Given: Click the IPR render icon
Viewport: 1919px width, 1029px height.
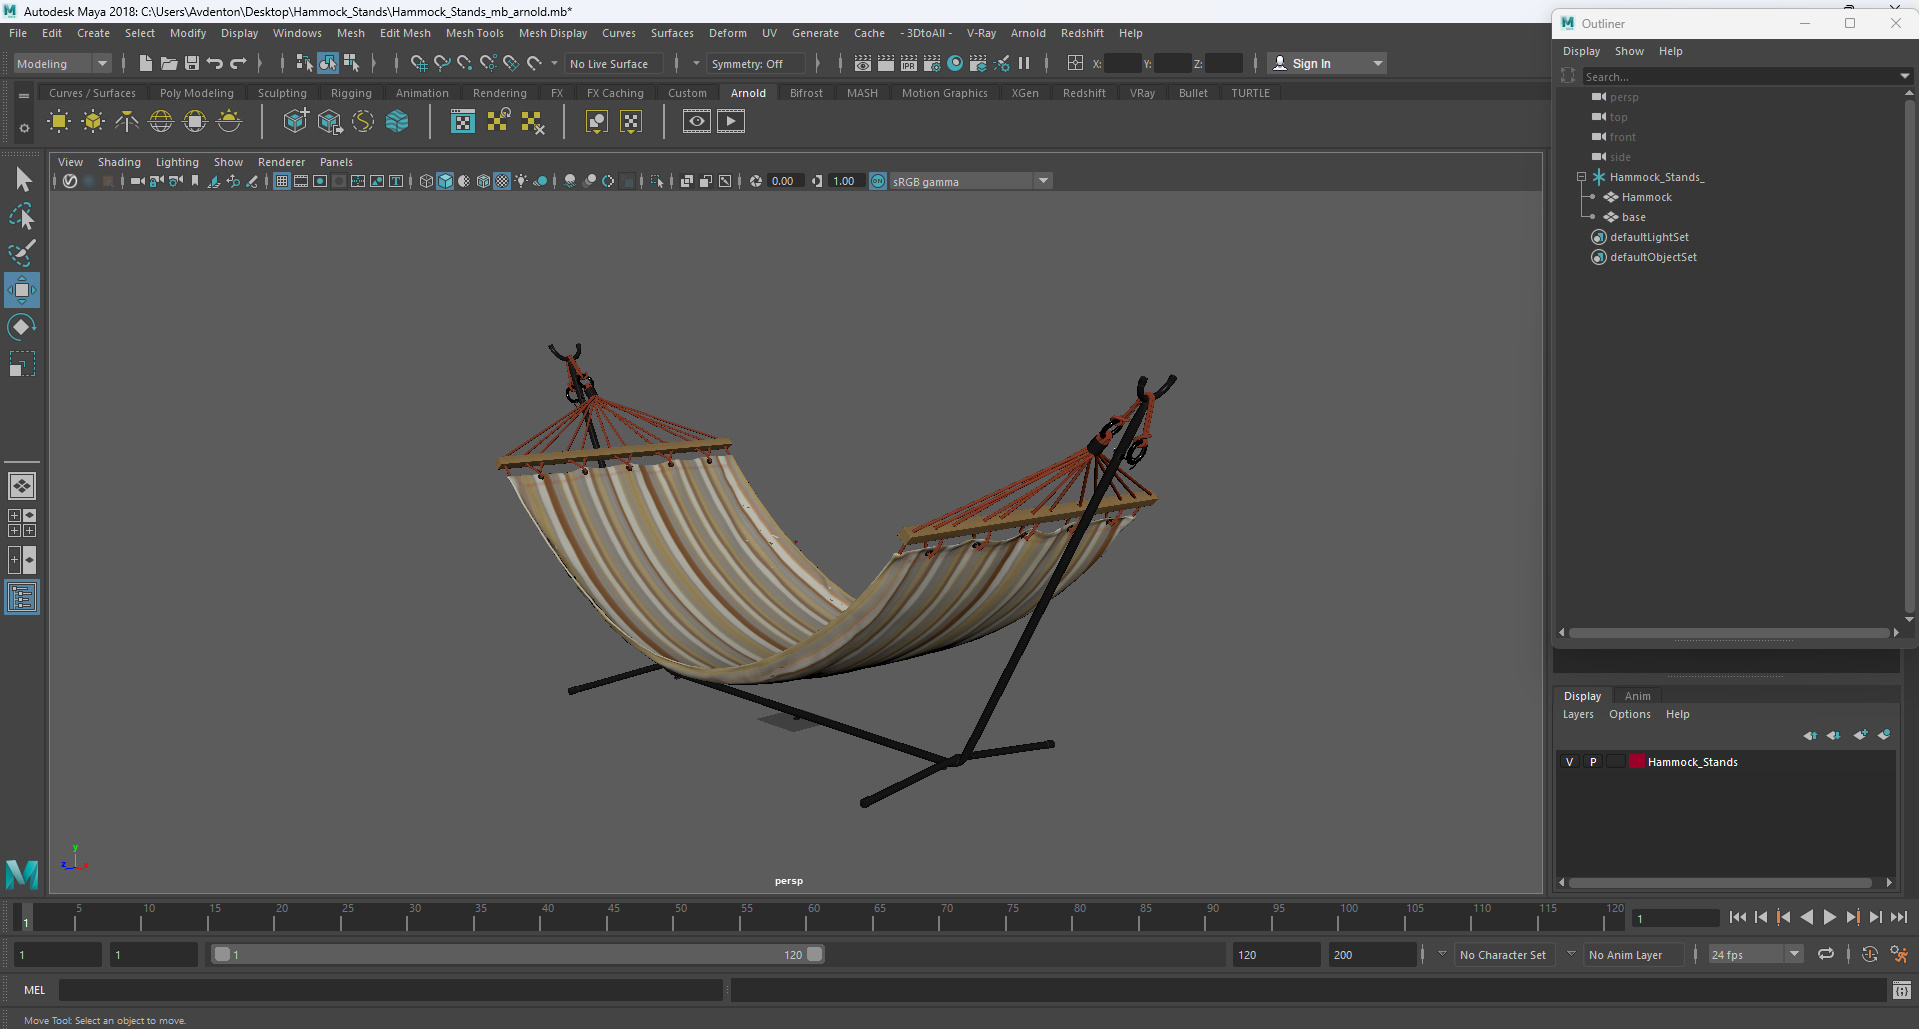Looking at the screenshot, I should (909, 63).
